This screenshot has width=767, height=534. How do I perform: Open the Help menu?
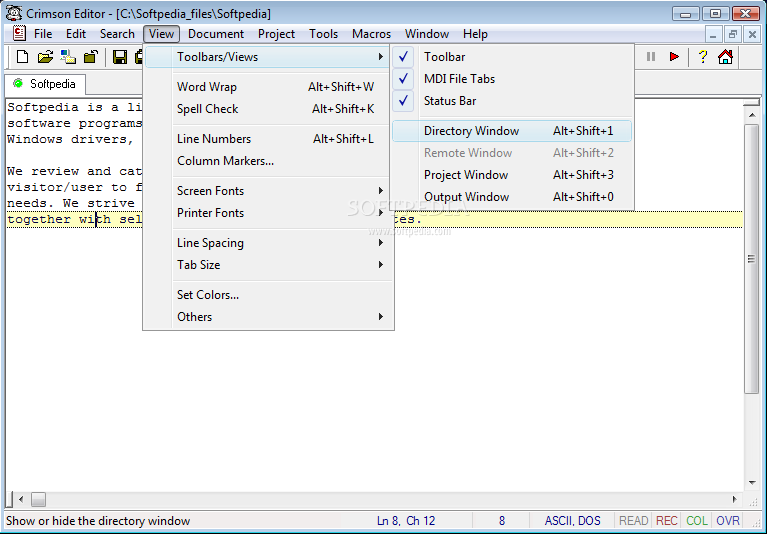[475, 34]
